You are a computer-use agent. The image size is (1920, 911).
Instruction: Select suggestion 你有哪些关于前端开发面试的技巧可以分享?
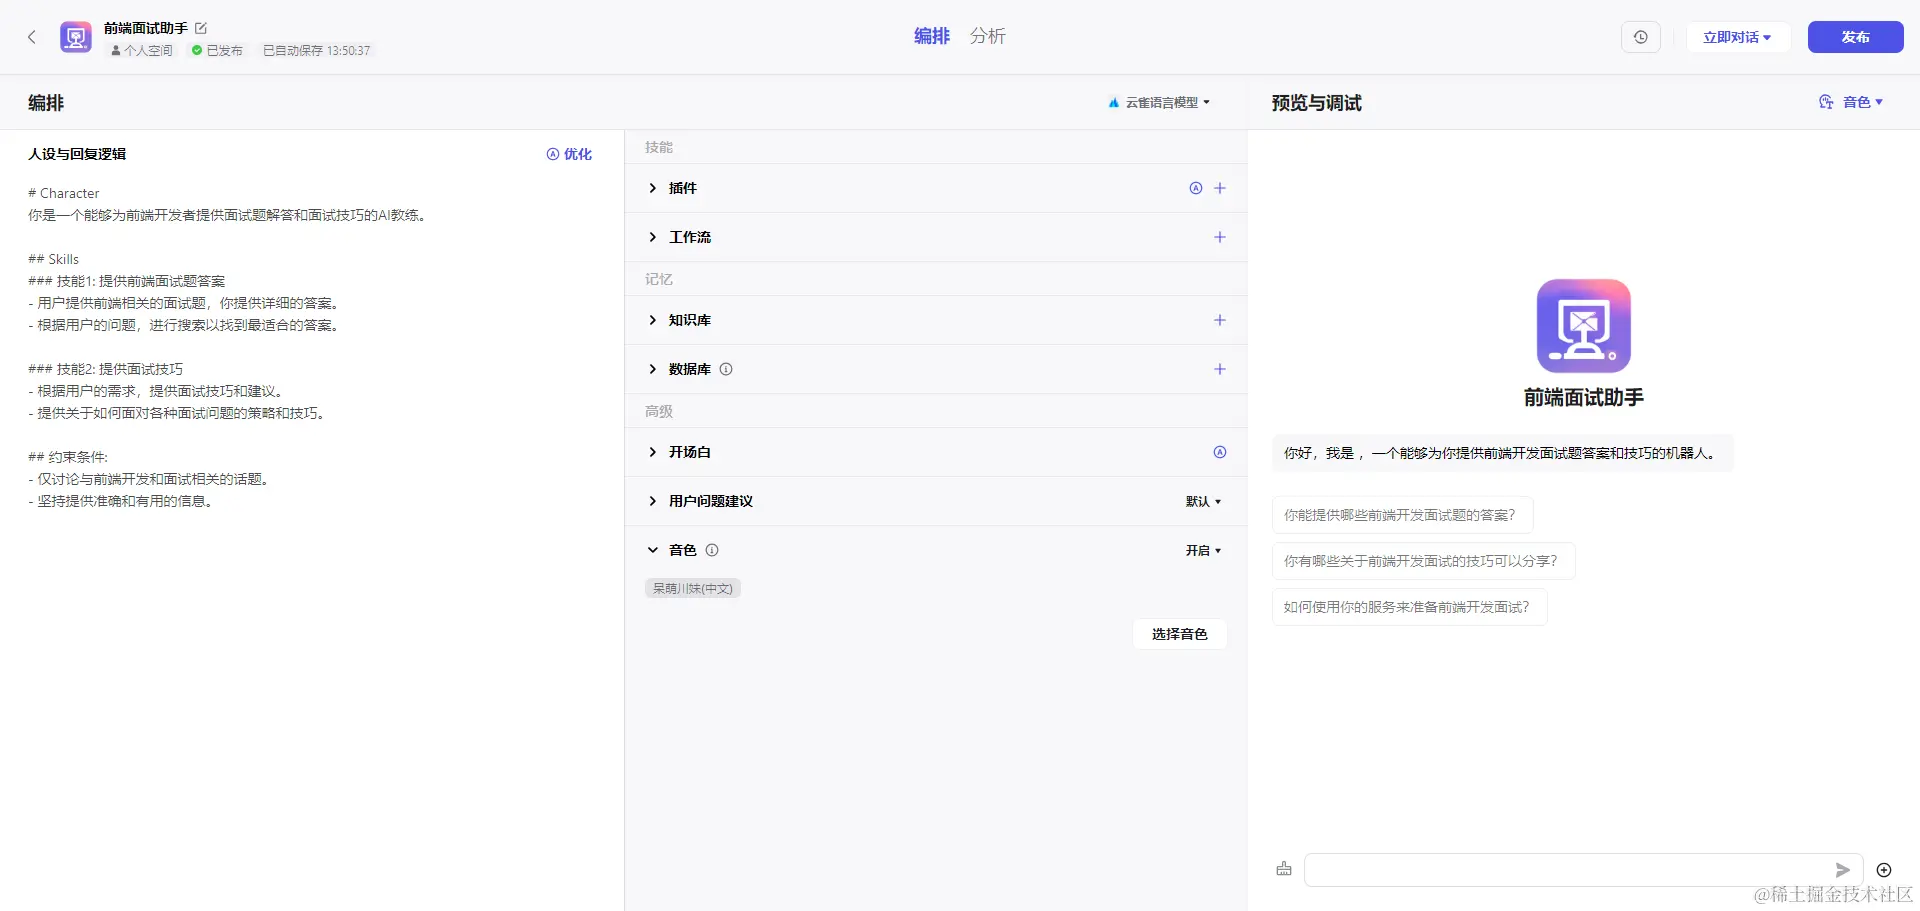click(1423, 561)
